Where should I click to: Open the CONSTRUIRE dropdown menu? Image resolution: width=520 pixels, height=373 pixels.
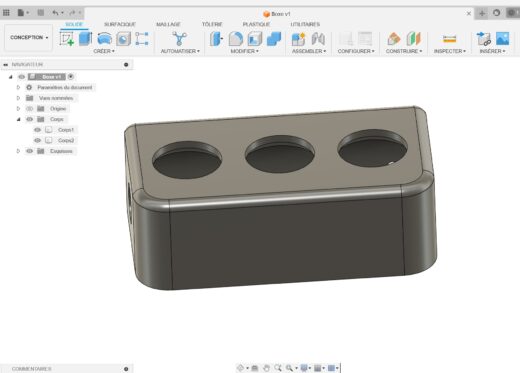[404, 51]
